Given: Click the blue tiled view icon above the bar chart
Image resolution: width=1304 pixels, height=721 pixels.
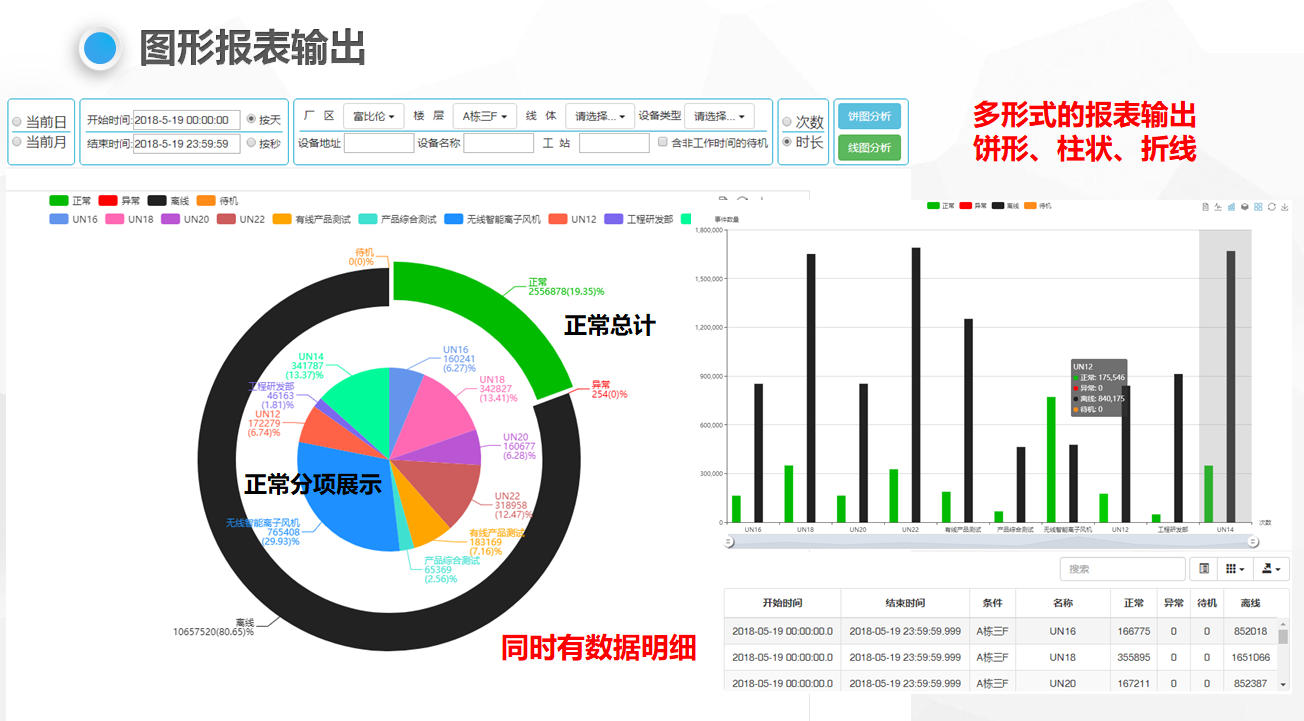Looking at the screenshot, I should tap(1258, 207).
